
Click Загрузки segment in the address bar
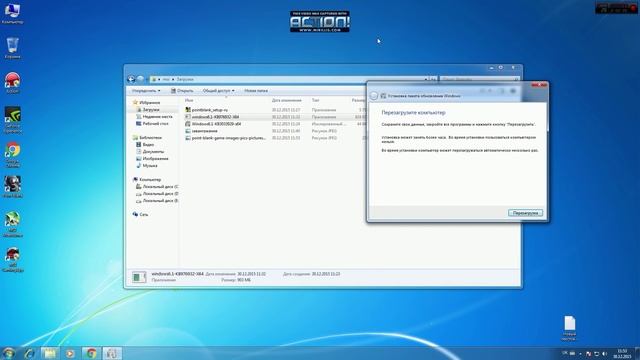click(185, 79)
